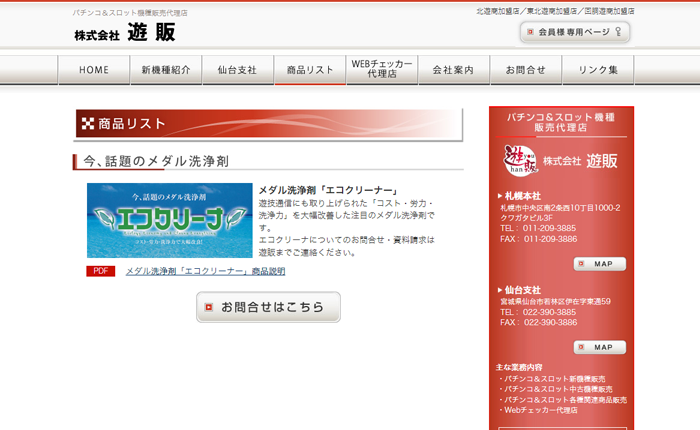Select the 商品リスト navigation tab

310,70
